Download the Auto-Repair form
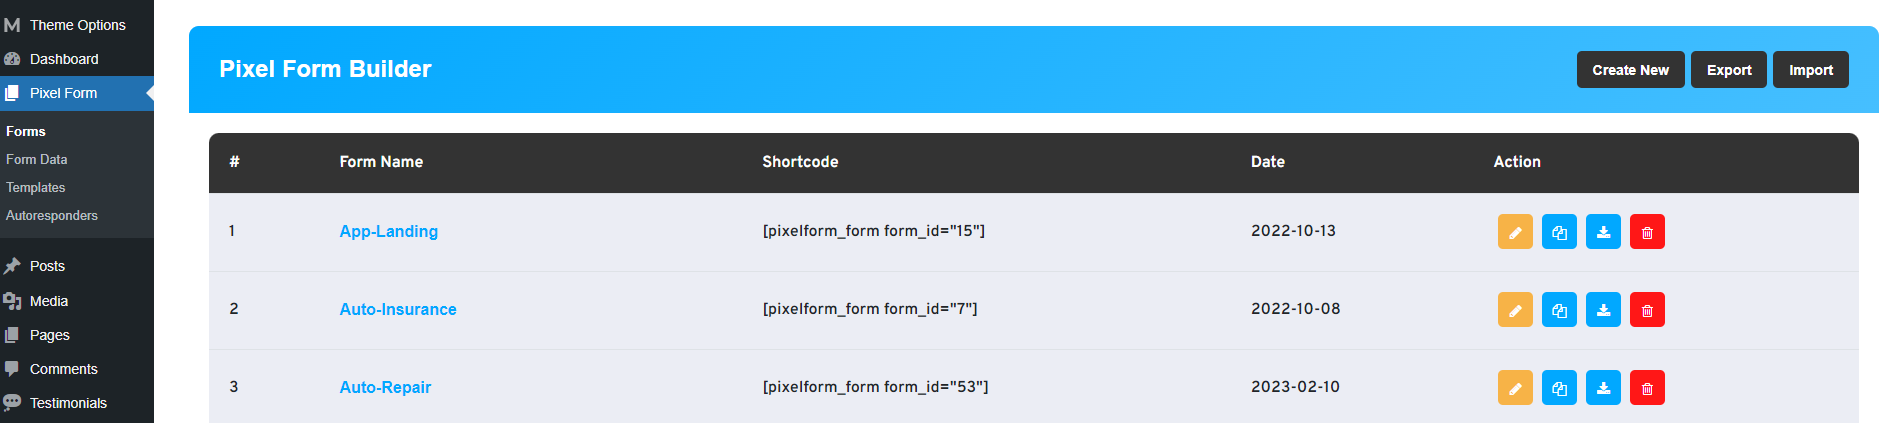This screenshot has width=1892, height=423. pyautogui.click(x=1602, y=388)
